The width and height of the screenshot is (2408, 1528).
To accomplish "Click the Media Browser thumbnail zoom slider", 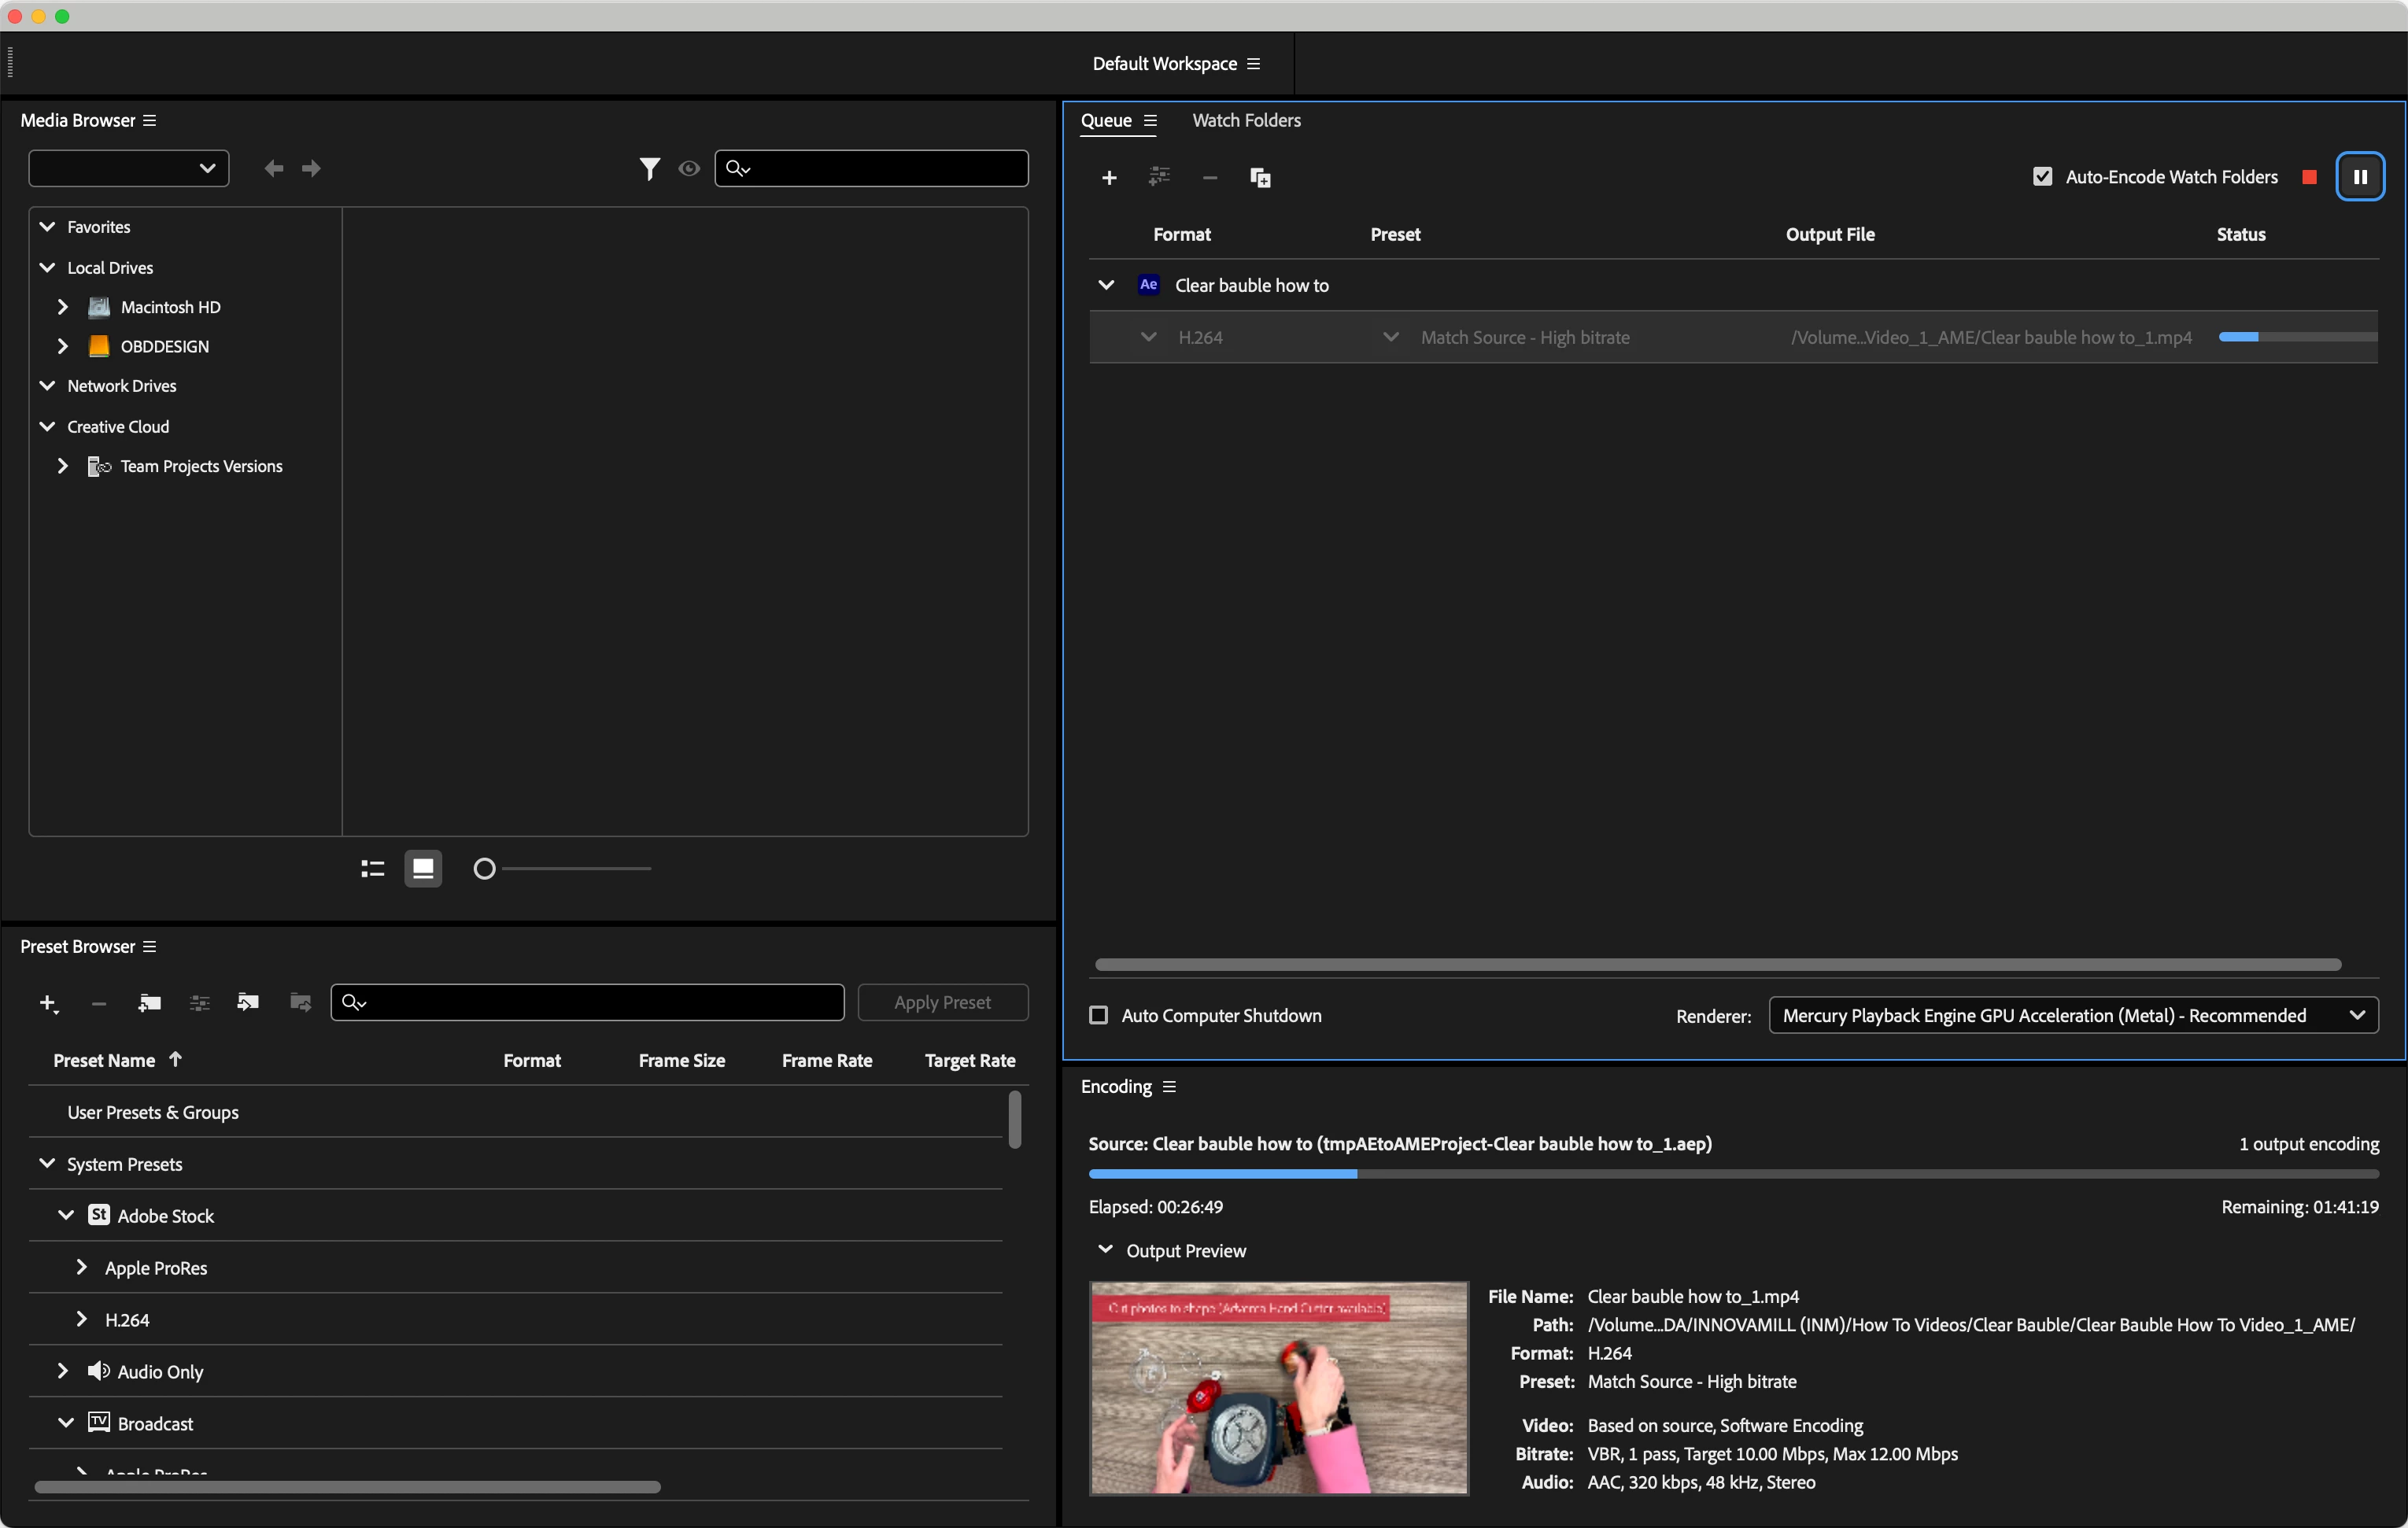I will 484,868.
